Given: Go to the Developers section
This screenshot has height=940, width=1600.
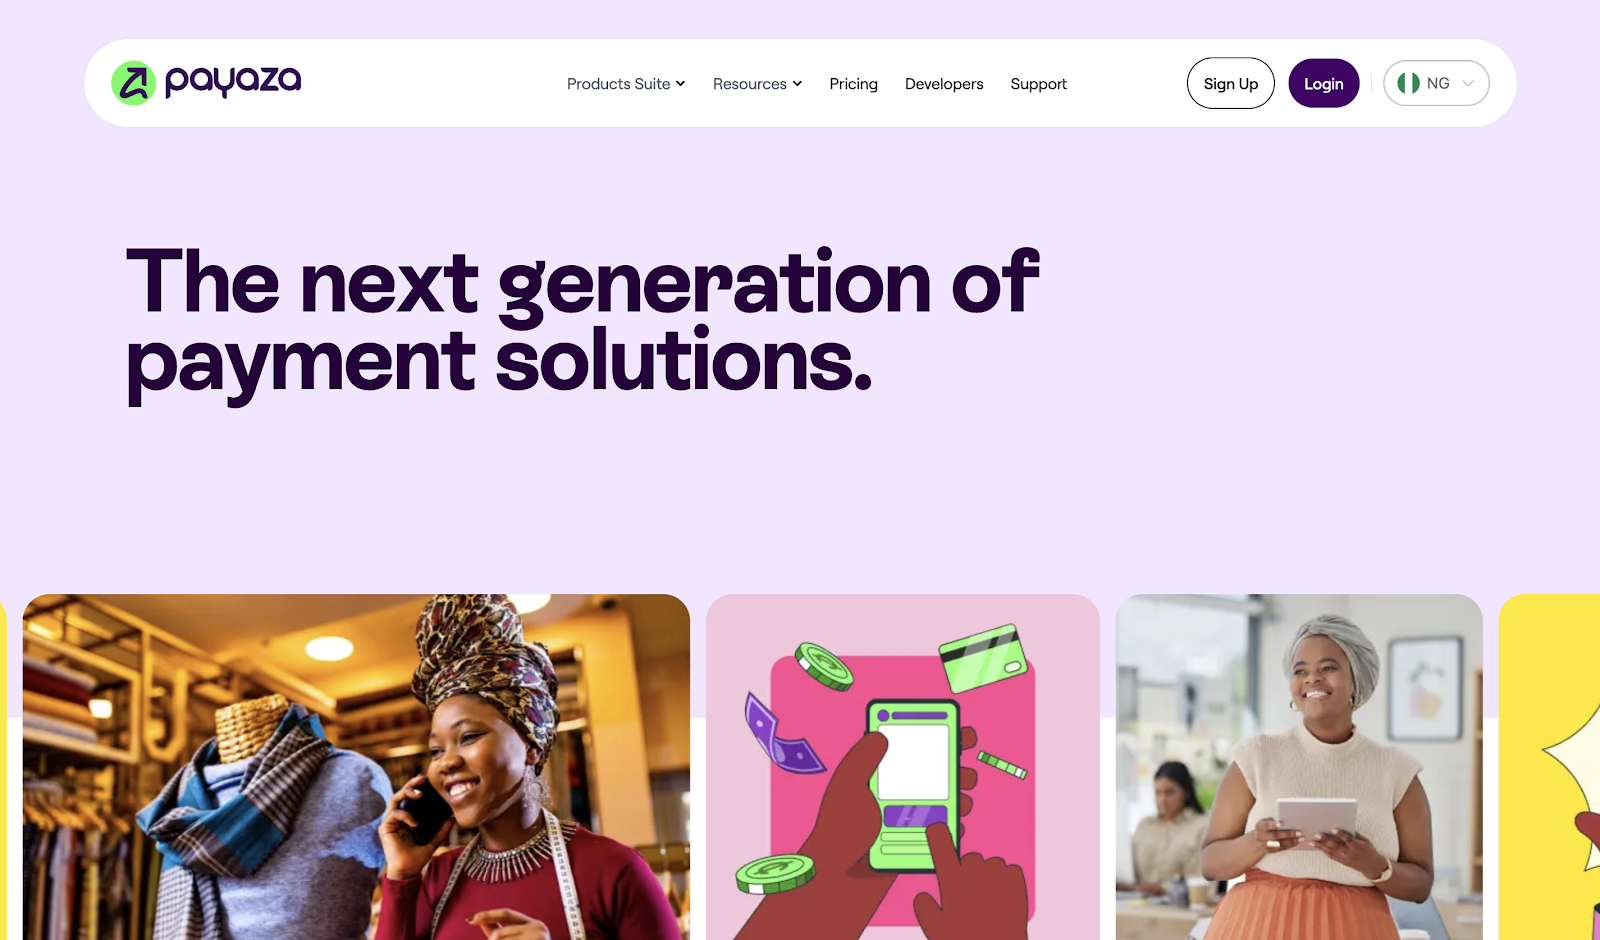Looking at the screenshot, I should pyautogui.click(x=944, y=84).
